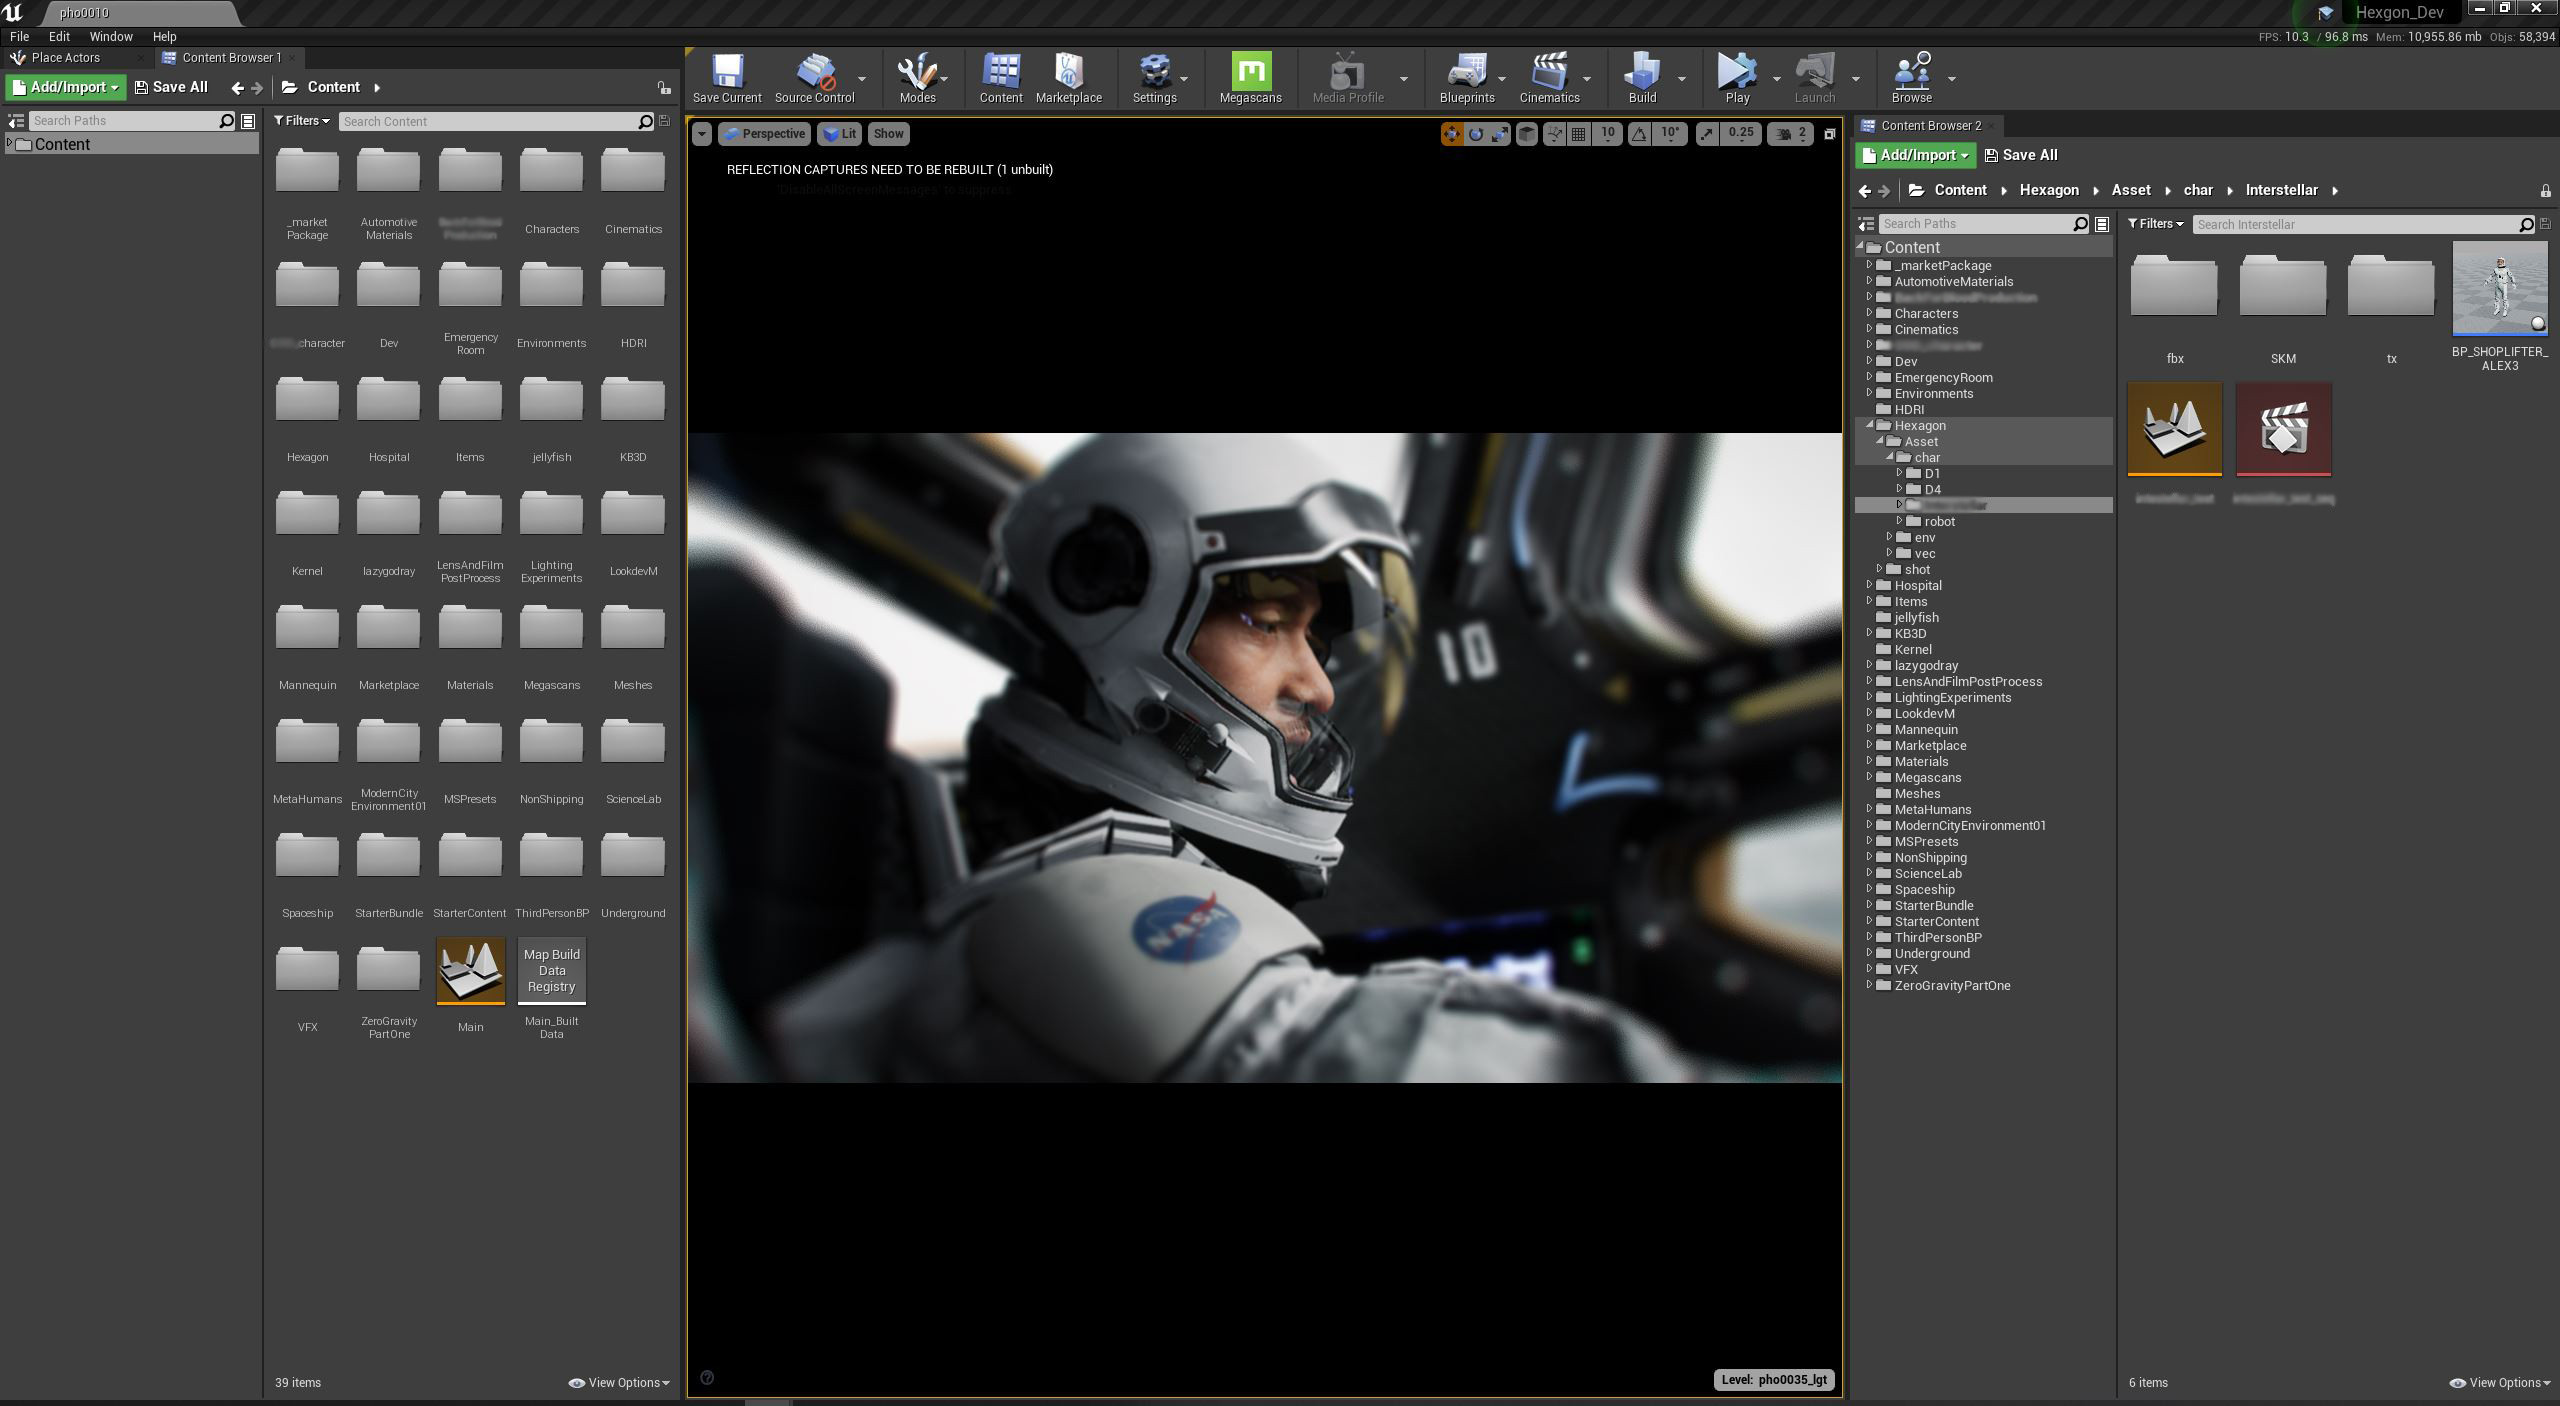Open the Cinematics toolbar icon

click(1549, 78)
